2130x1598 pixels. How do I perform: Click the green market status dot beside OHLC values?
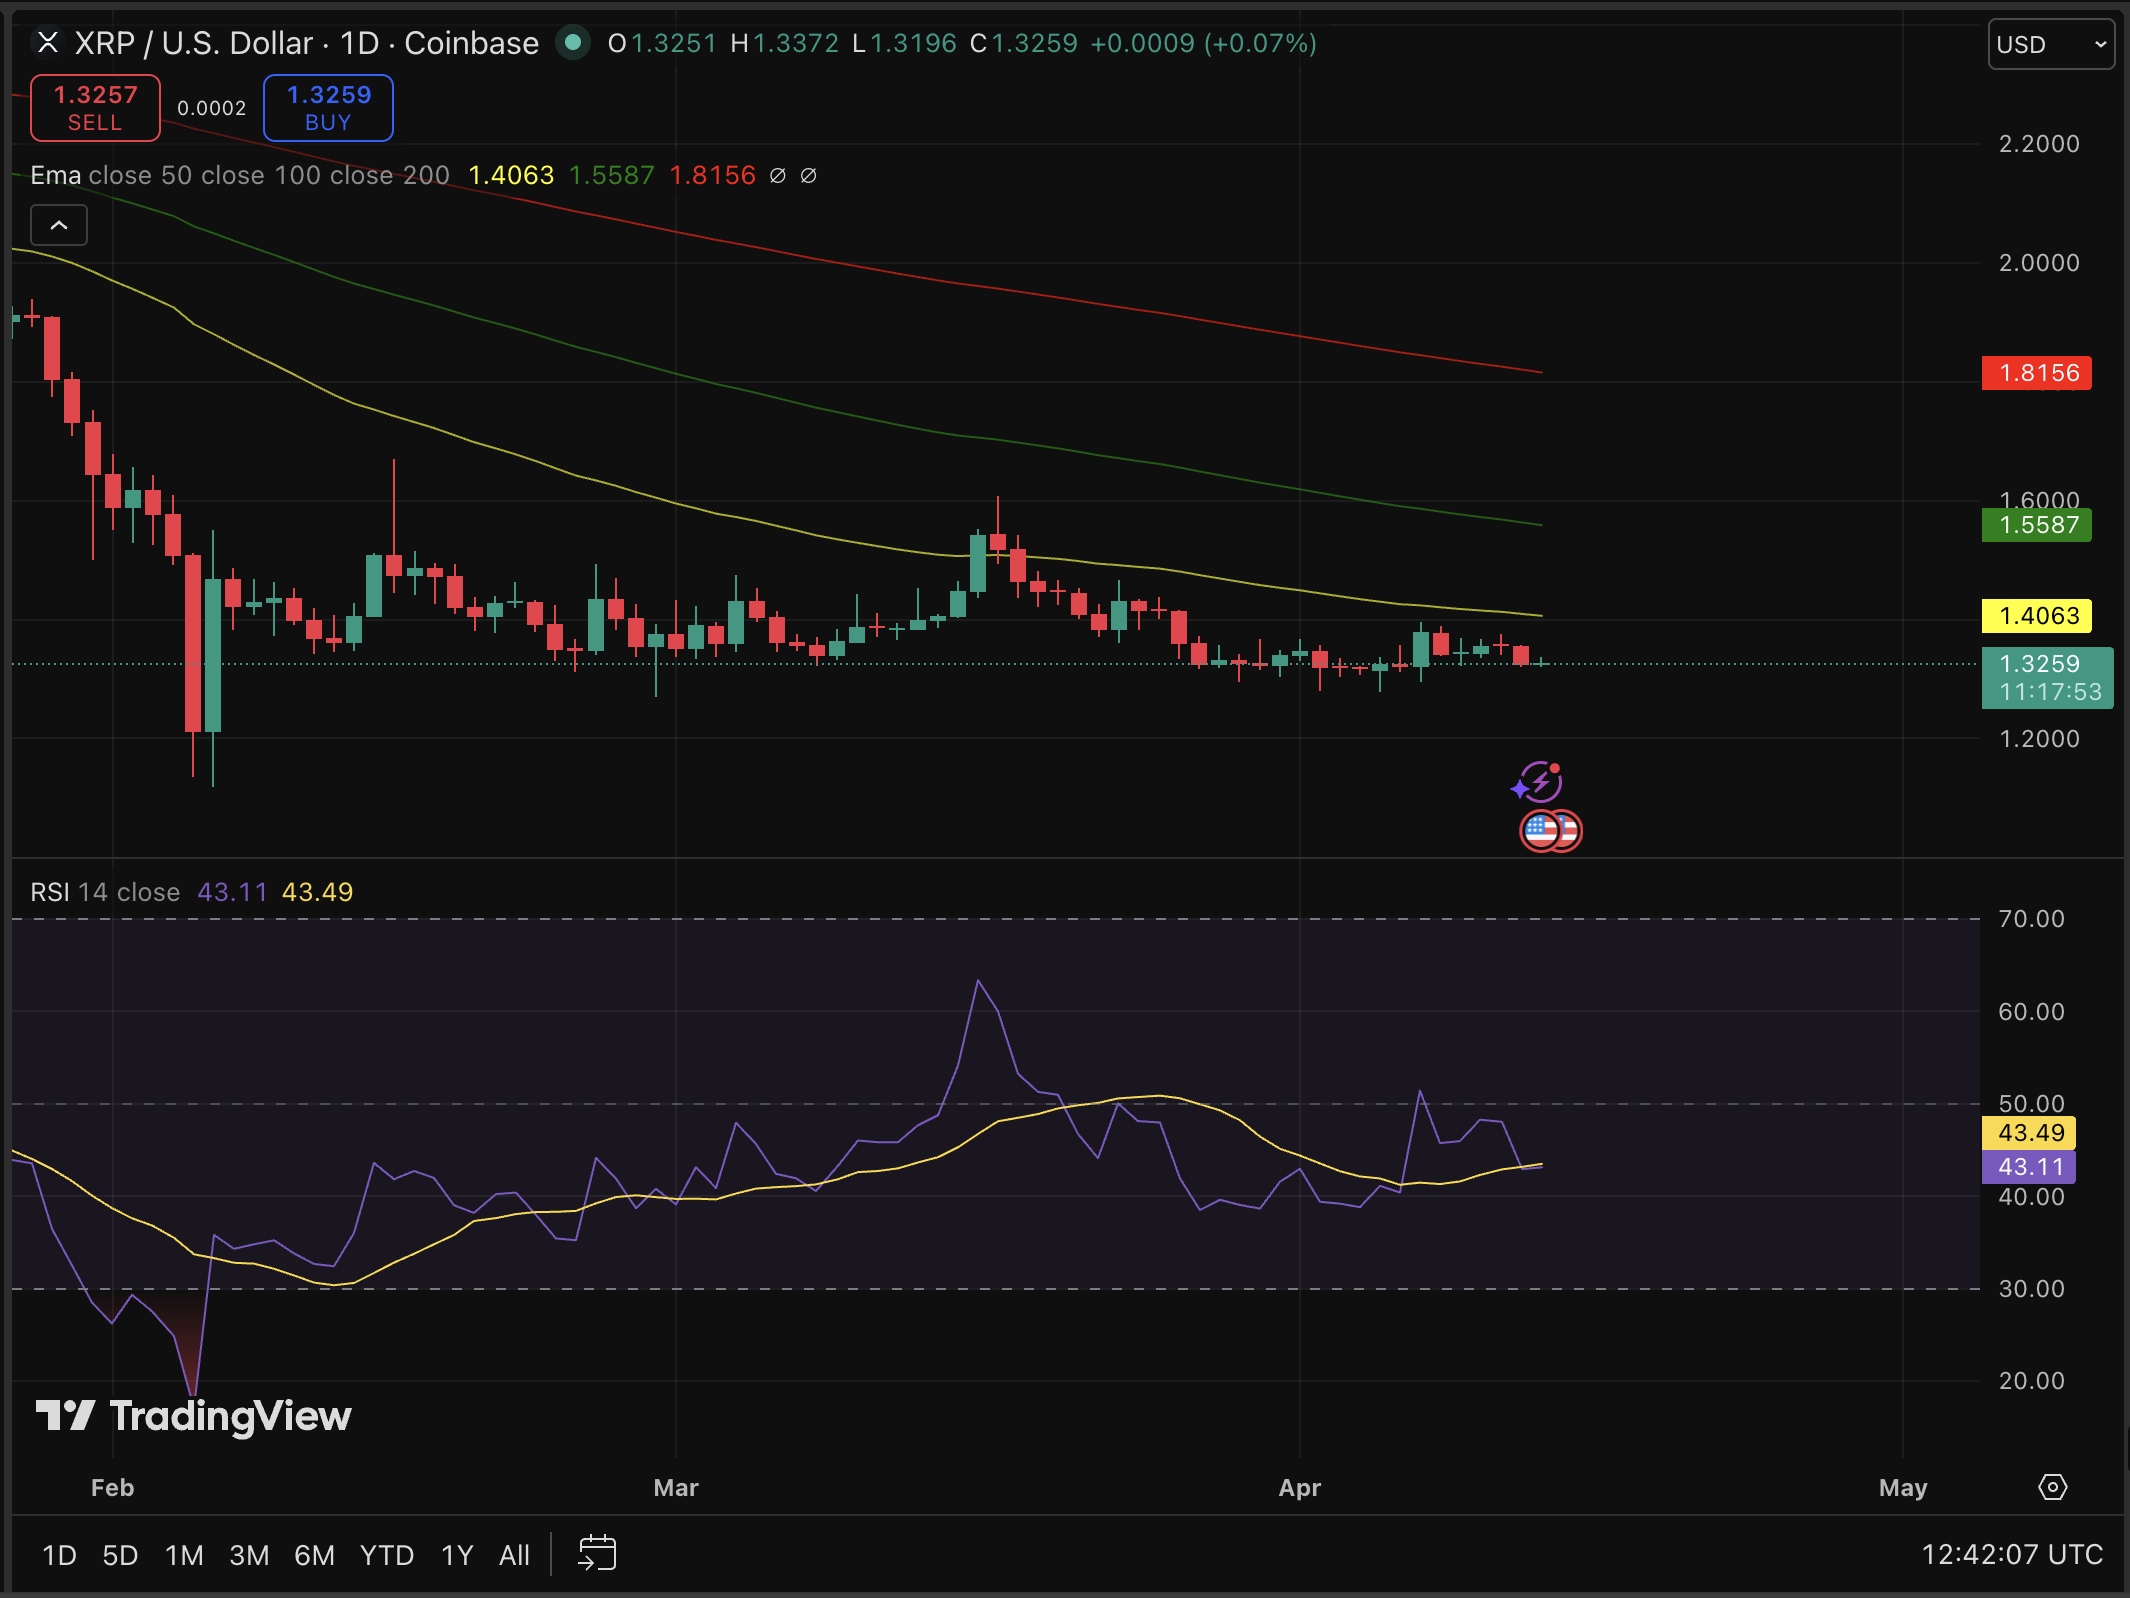pos(573,43)
